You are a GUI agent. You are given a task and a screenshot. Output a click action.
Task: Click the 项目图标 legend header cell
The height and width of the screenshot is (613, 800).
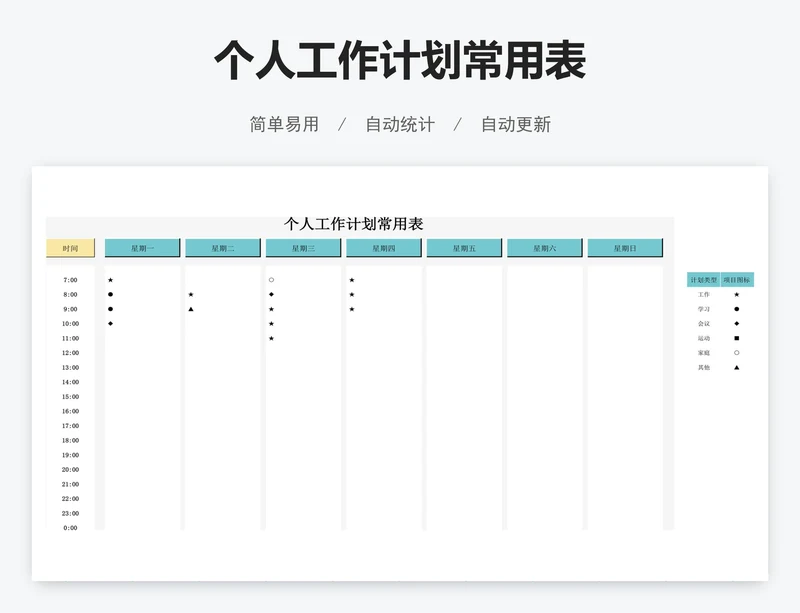737,278
